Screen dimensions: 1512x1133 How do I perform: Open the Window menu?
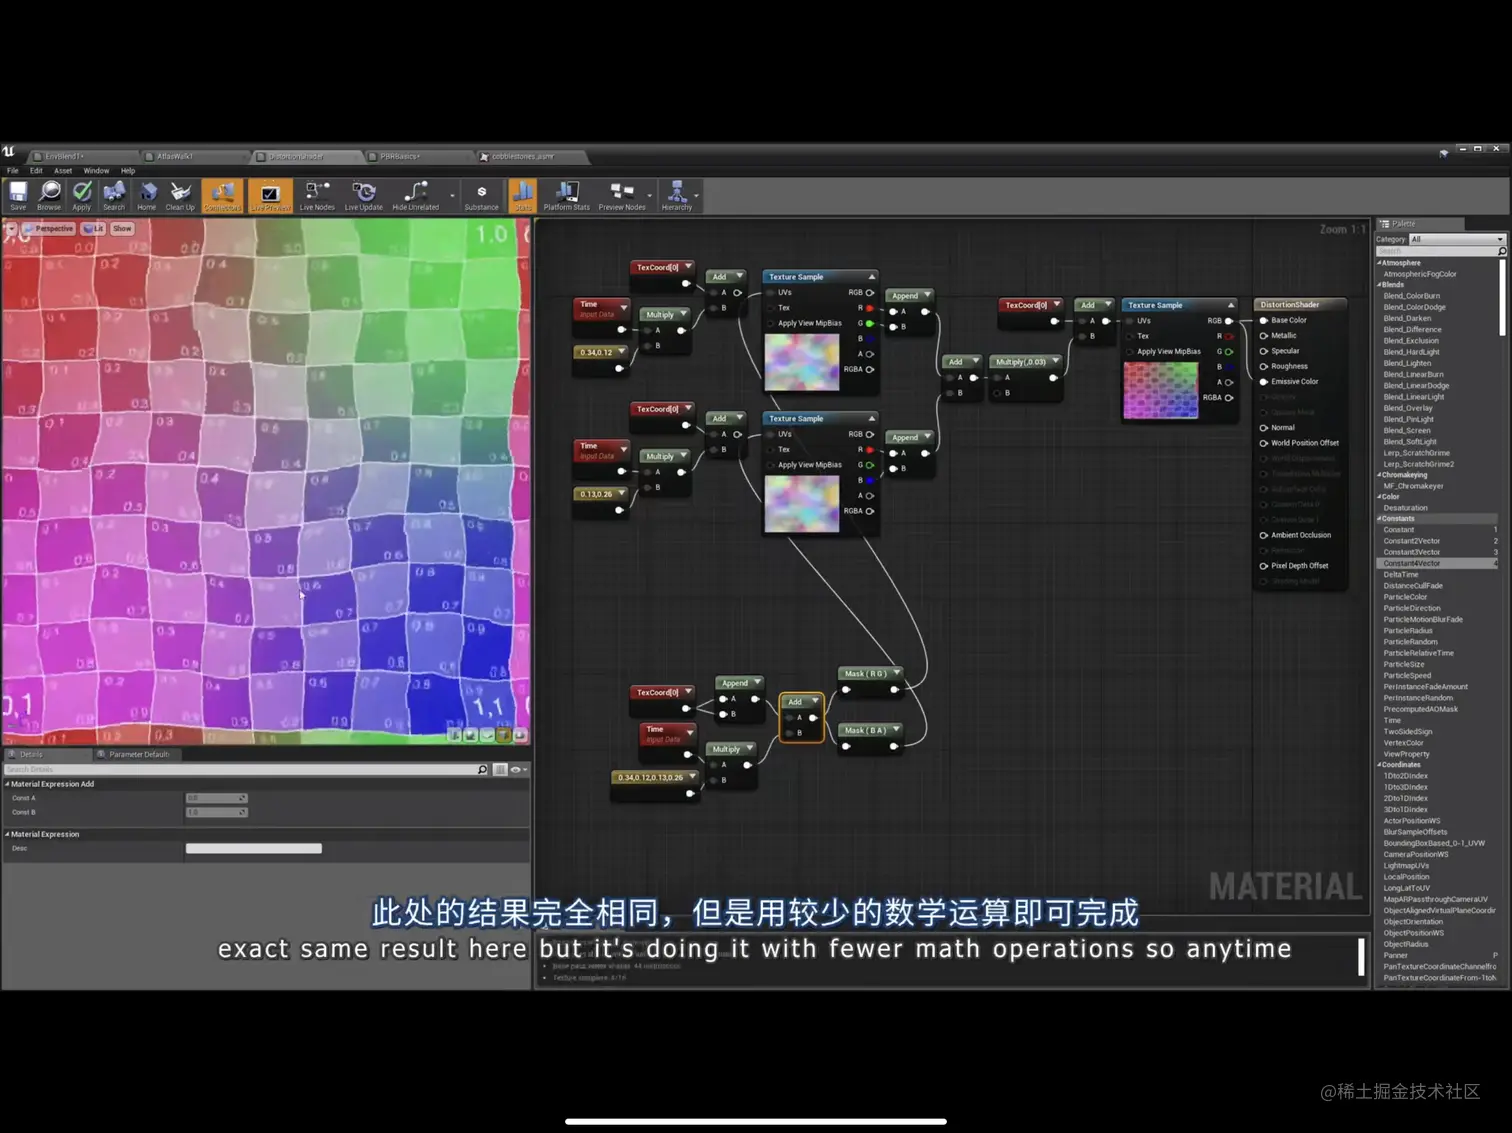point(96,171)
